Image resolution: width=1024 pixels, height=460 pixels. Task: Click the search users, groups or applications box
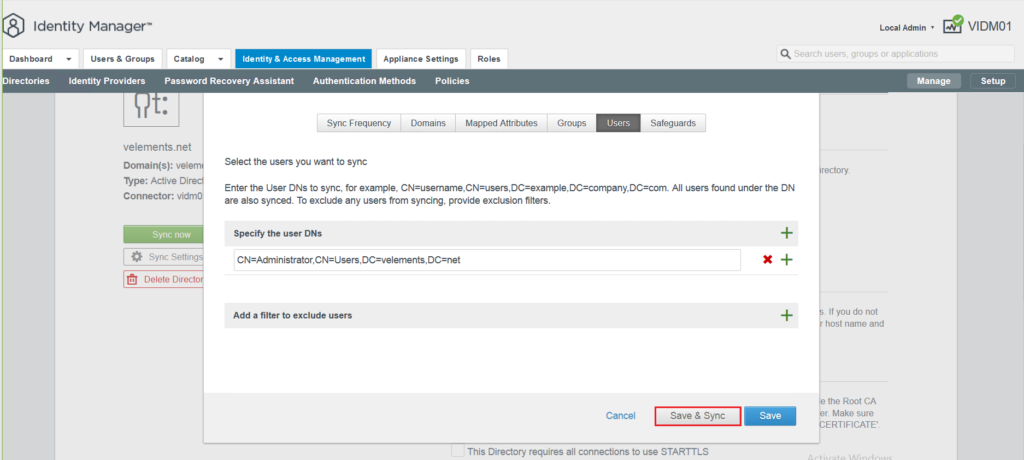point(895,54)
